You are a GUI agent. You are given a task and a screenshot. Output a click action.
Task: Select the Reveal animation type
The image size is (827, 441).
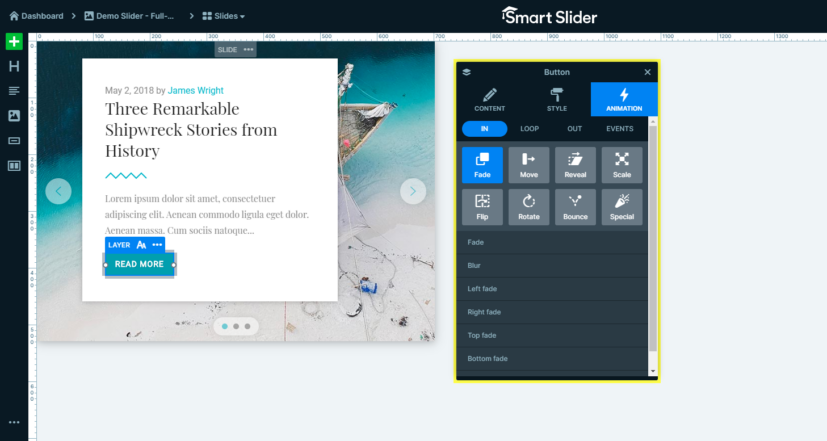575,165
